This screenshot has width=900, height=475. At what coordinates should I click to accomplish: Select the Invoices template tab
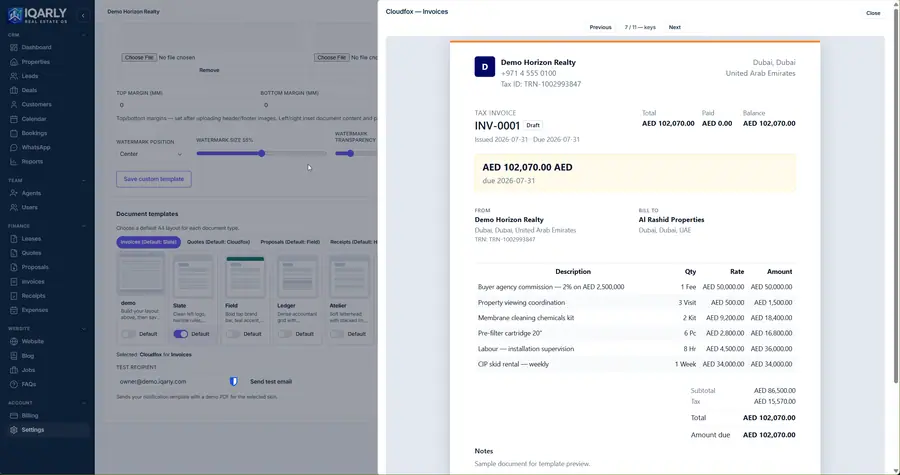tap(149, 242)
